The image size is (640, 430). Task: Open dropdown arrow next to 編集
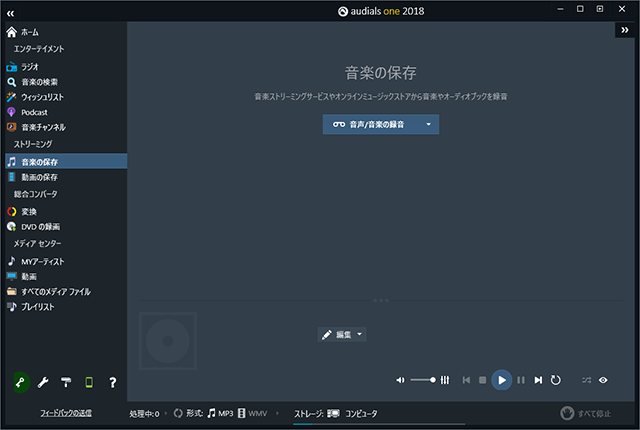pos(360,335)
